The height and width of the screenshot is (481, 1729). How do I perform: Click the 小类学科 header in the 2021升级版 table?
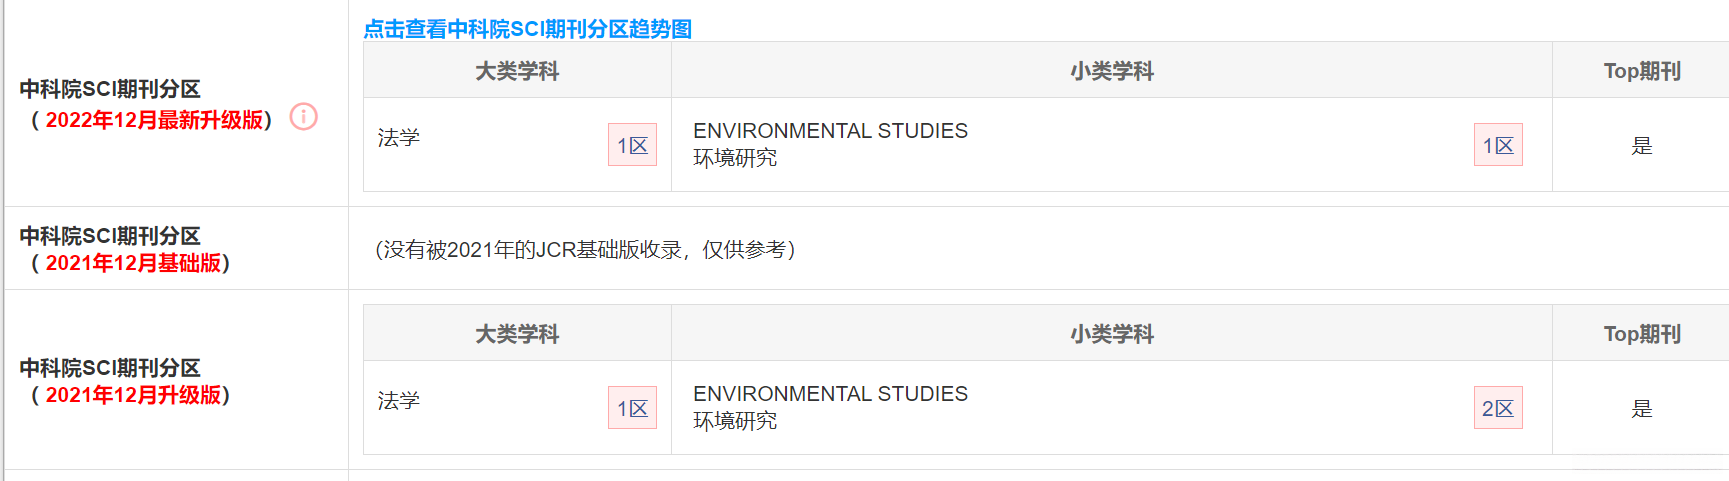pos(1111,334)
